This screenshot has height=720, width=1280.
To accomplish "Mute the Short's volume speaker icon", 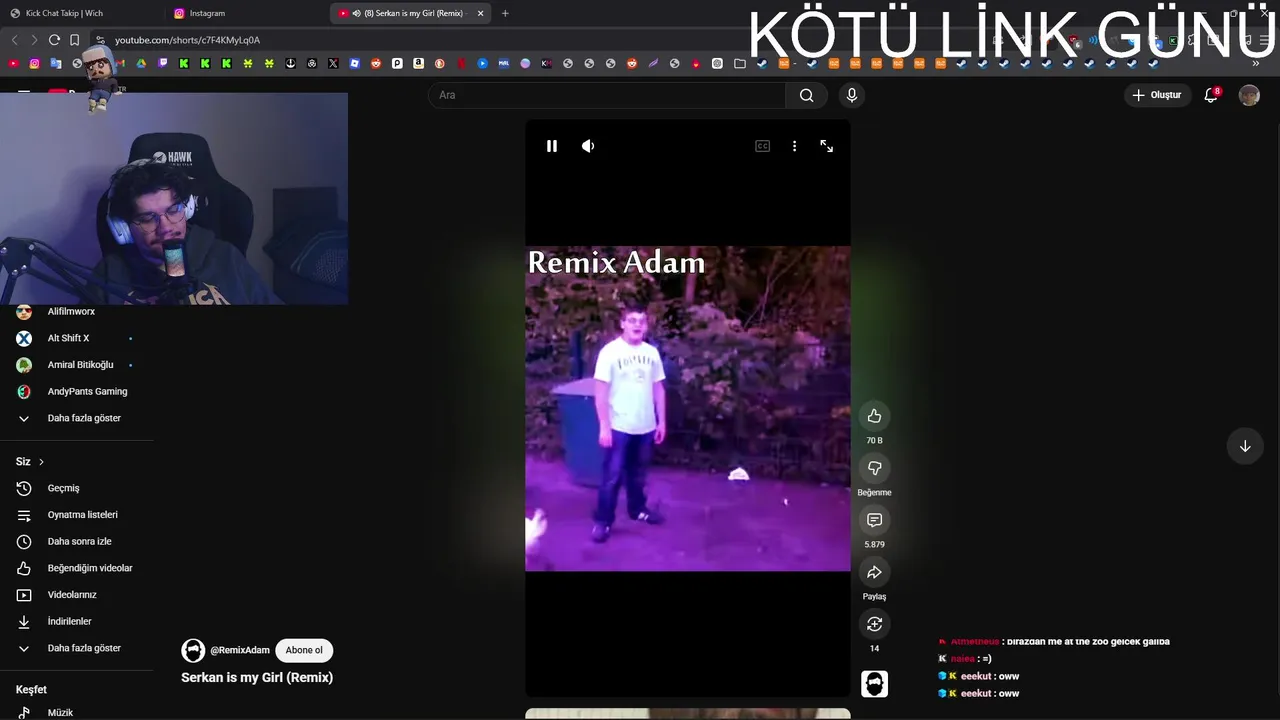I will point(588,146).
